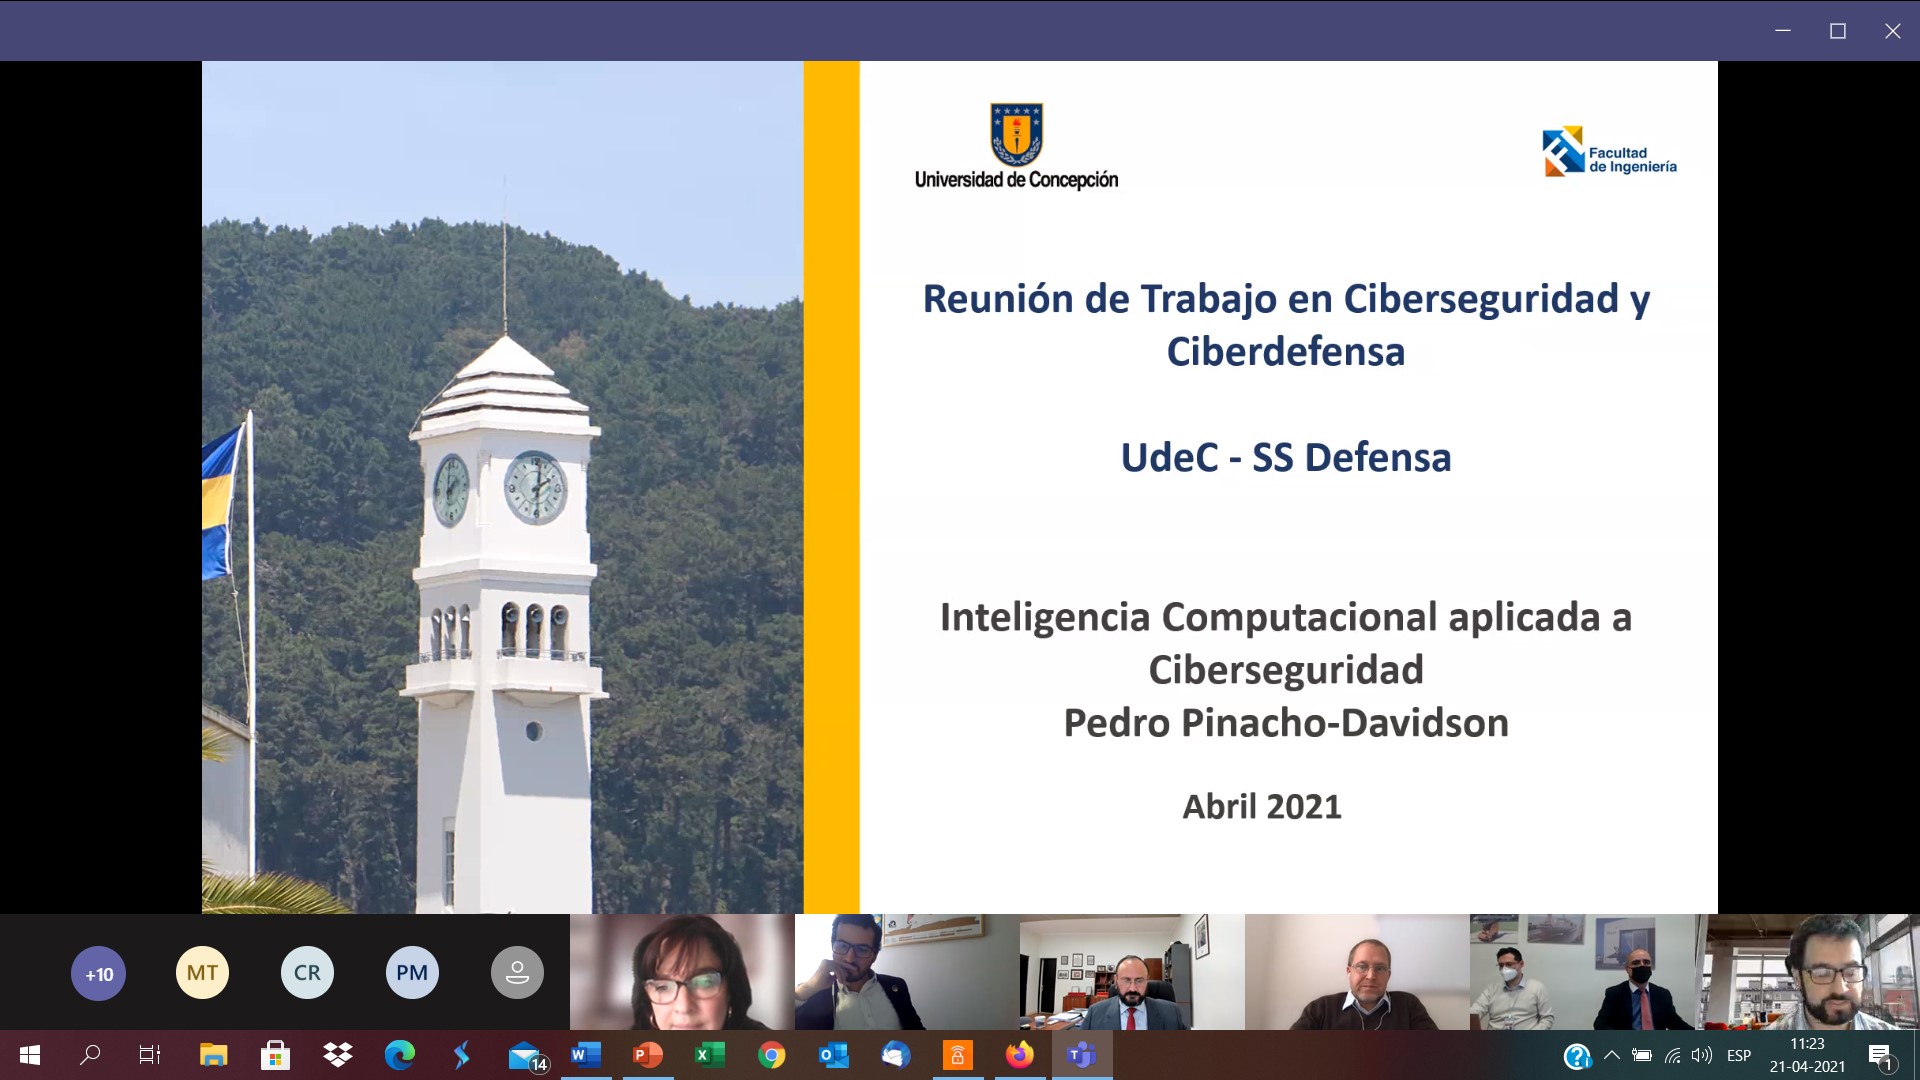Select video of man resting chin on hand
Screen dimensions: 1920x1080
(907, 972)
